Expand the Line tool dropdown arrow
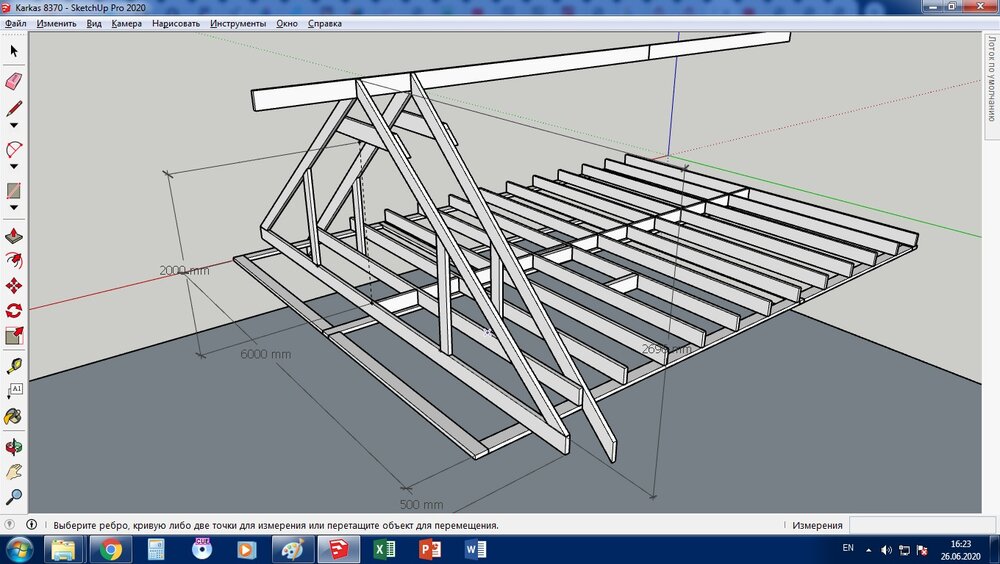1000x564 pixels. 14,125
